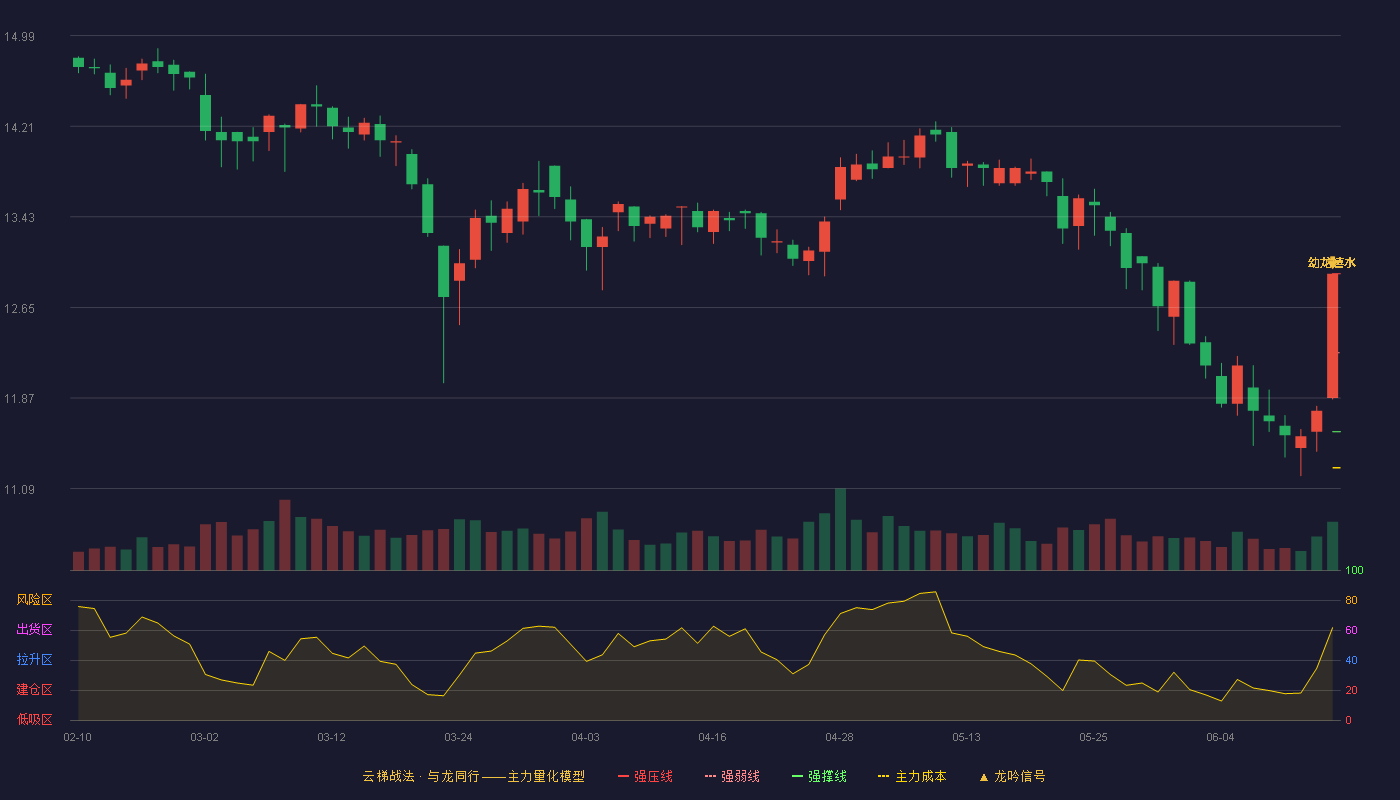Click the 低吸区 zone label

coord(34,719)
